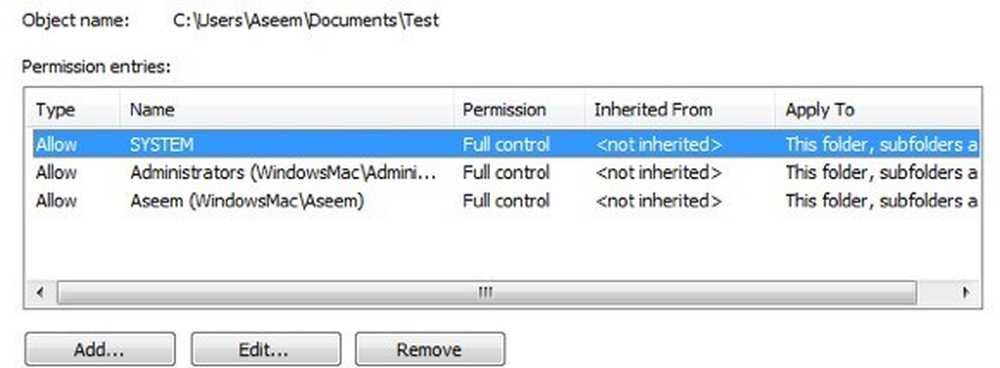The width and height of the screenshot is (1000, 368).
Task: Click the Add... button
Action: click(x=99, y=349)
